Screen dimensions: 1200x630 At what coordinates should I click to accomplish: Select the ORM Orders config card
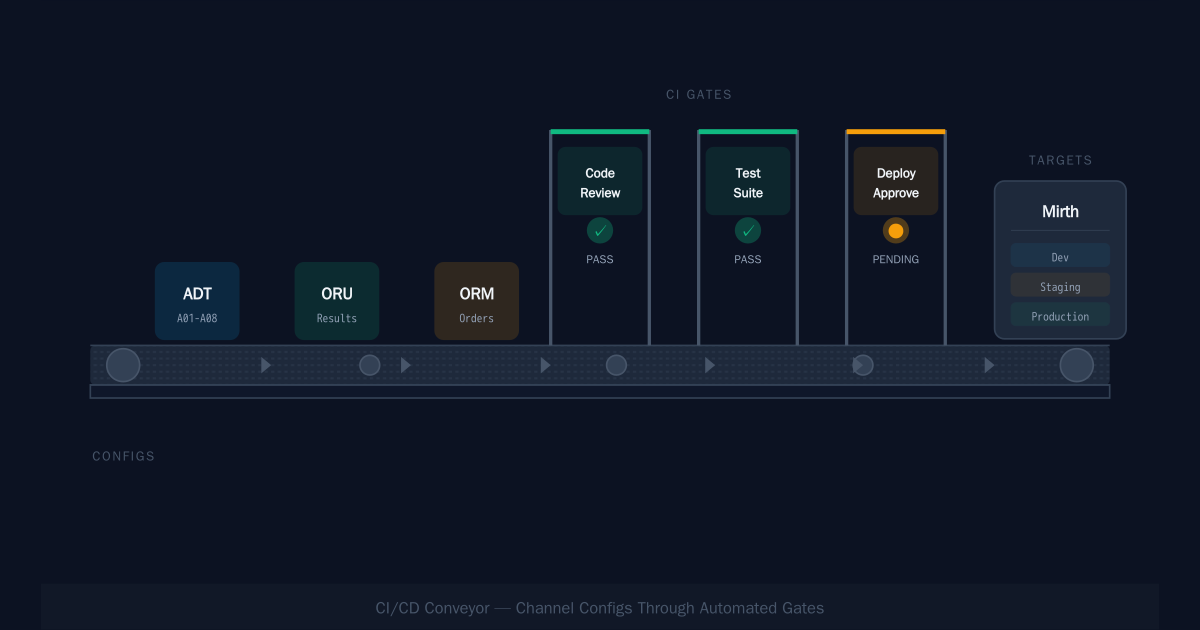pyautogui.click(x=477, y=301)
